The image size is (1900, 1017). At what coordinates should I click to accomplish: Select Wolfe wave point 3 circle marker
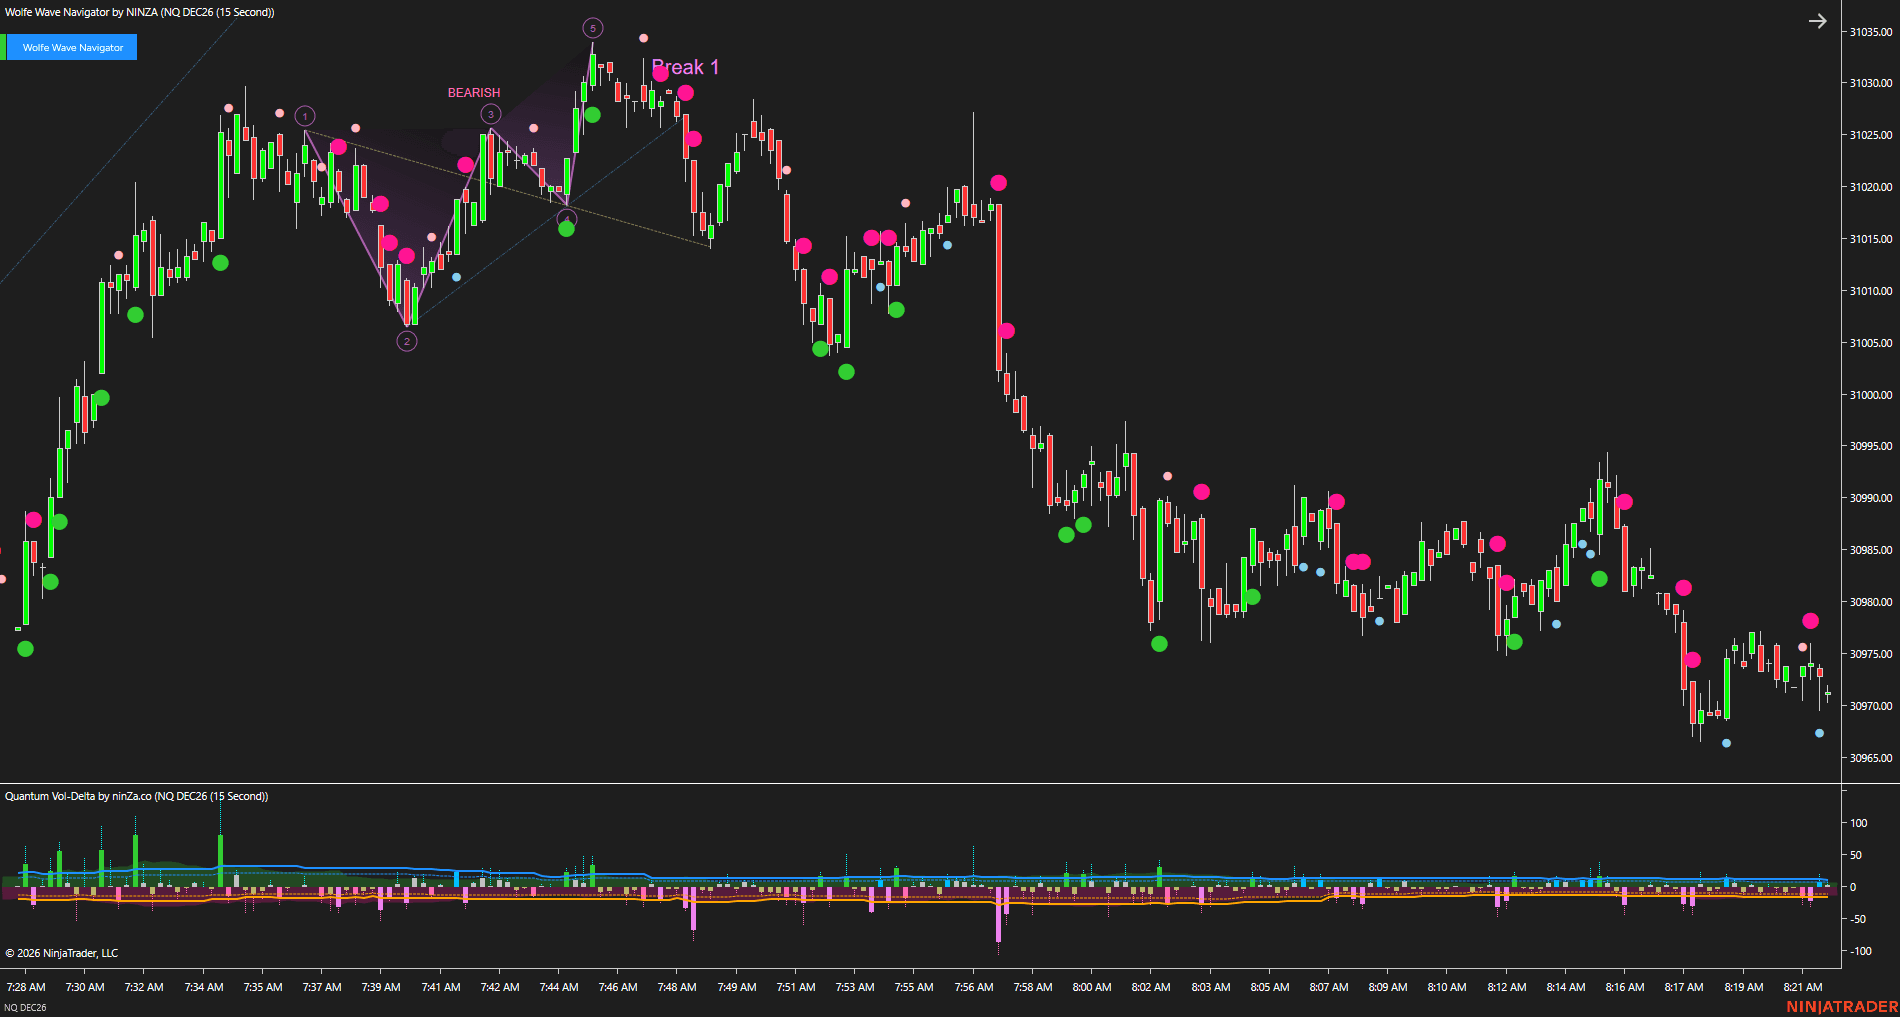pos(491,114)
